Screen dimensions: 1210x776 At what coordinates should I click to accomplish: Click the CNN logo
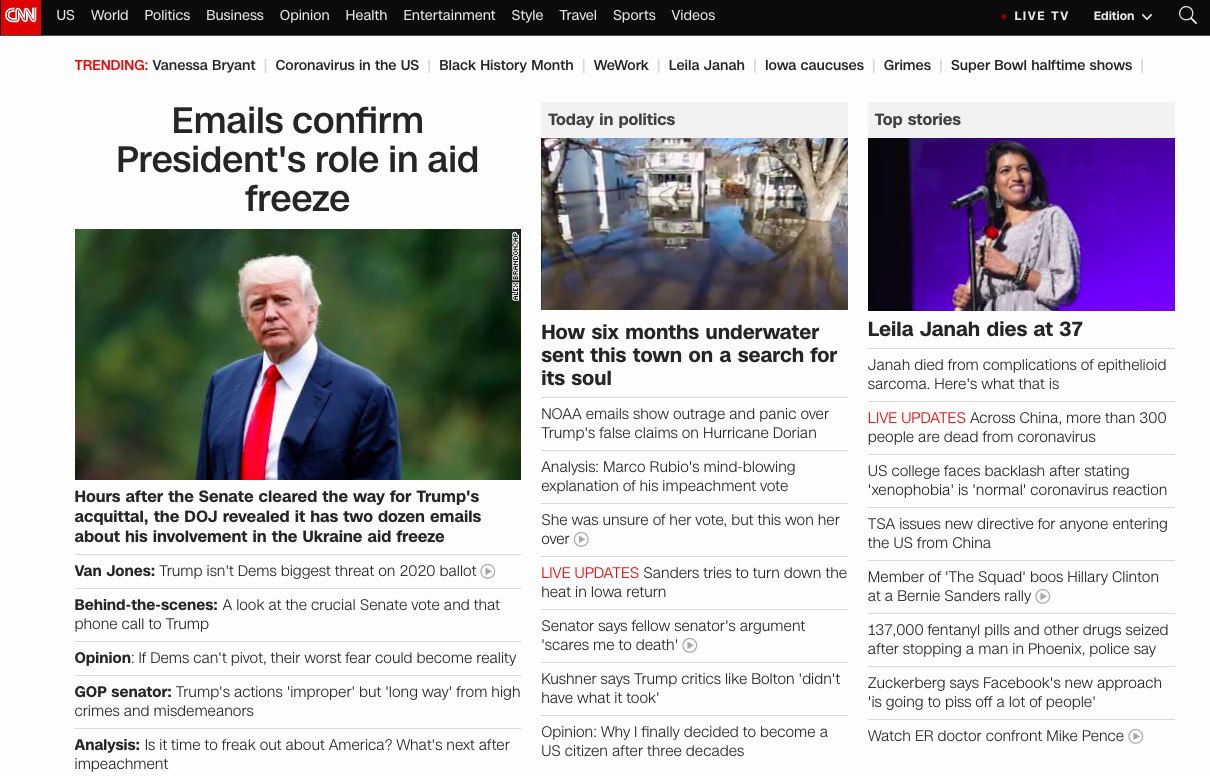pos(21,16)
